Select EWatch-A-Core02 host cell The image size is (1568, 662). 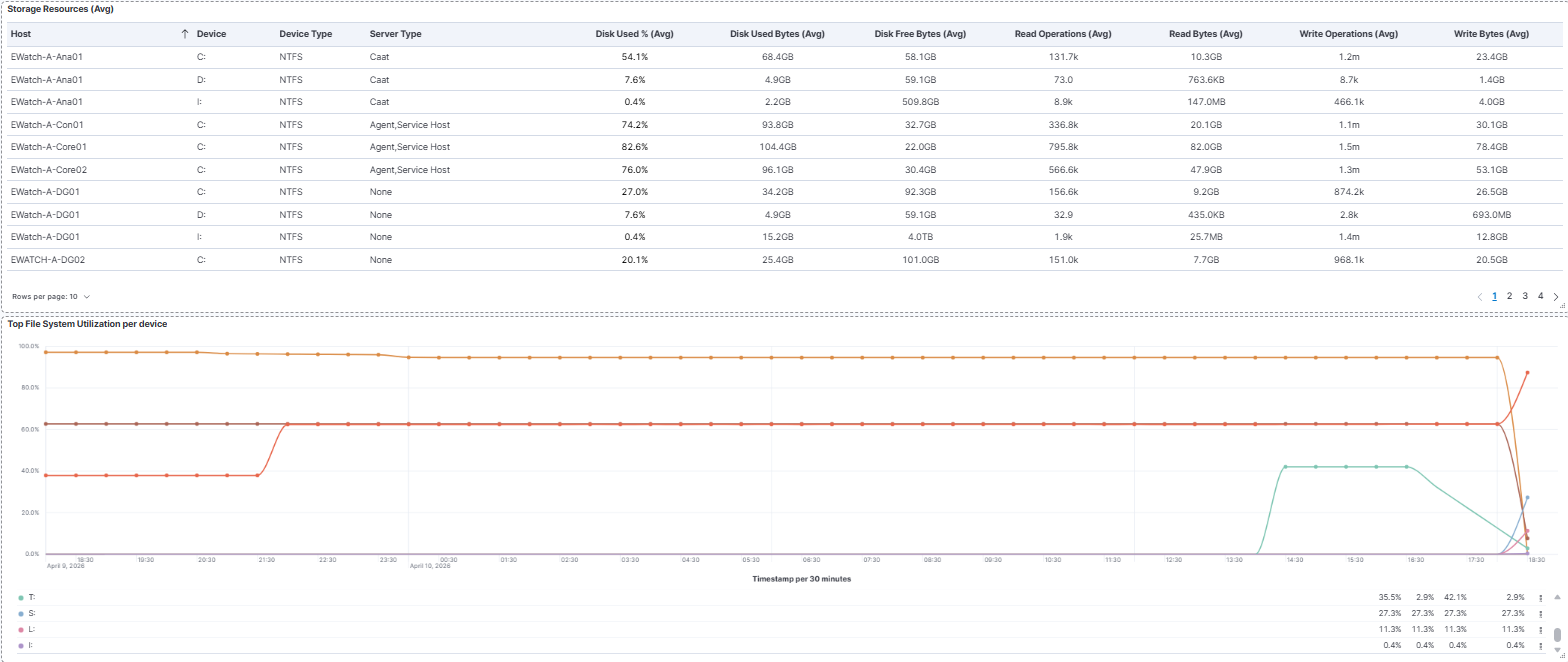tap(49, 170)
